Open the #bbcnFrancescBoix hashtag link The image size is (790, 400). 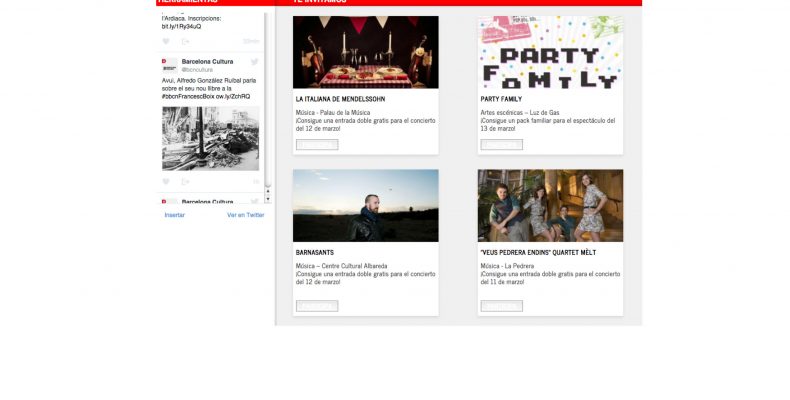(188, 96)
